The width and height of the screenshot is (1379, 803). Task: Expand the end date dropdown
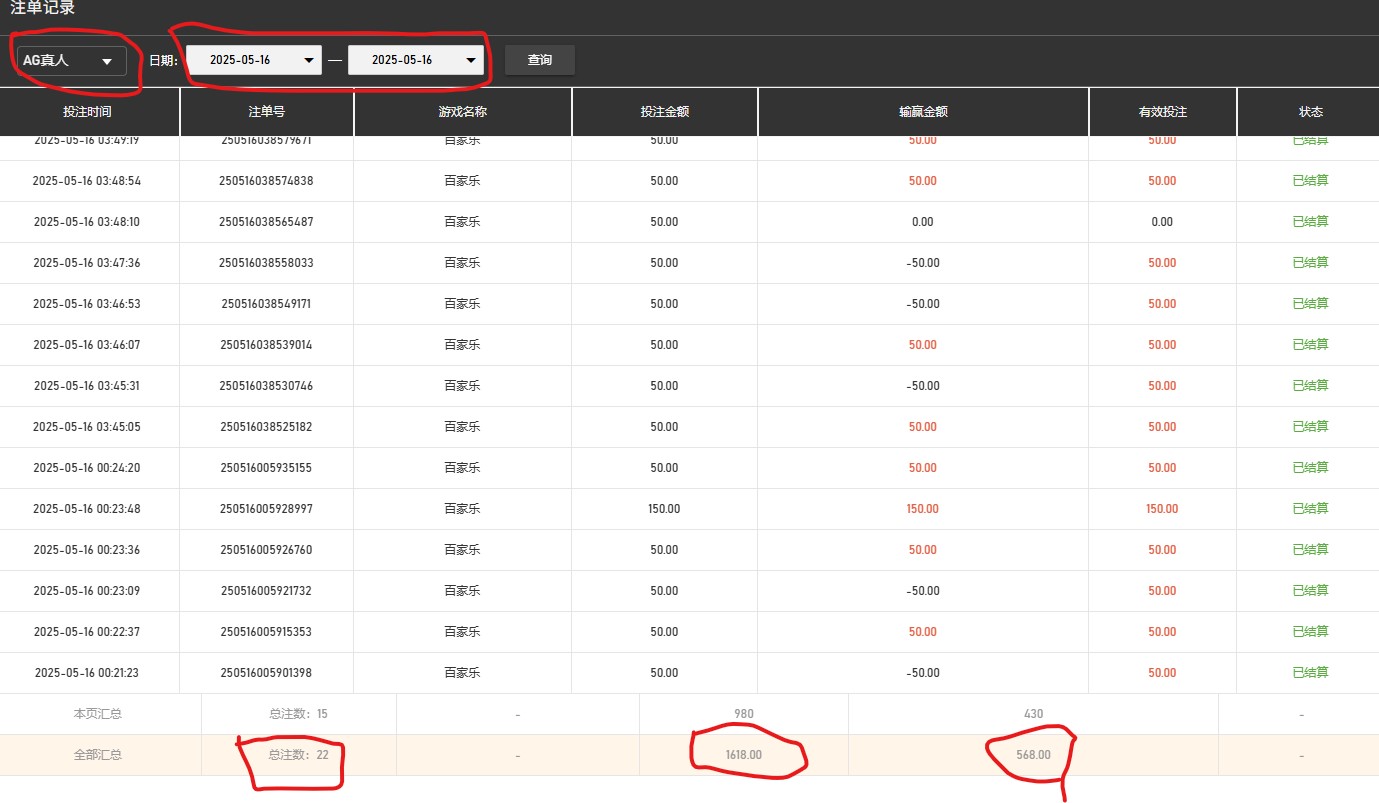click(x=415, y=60)
